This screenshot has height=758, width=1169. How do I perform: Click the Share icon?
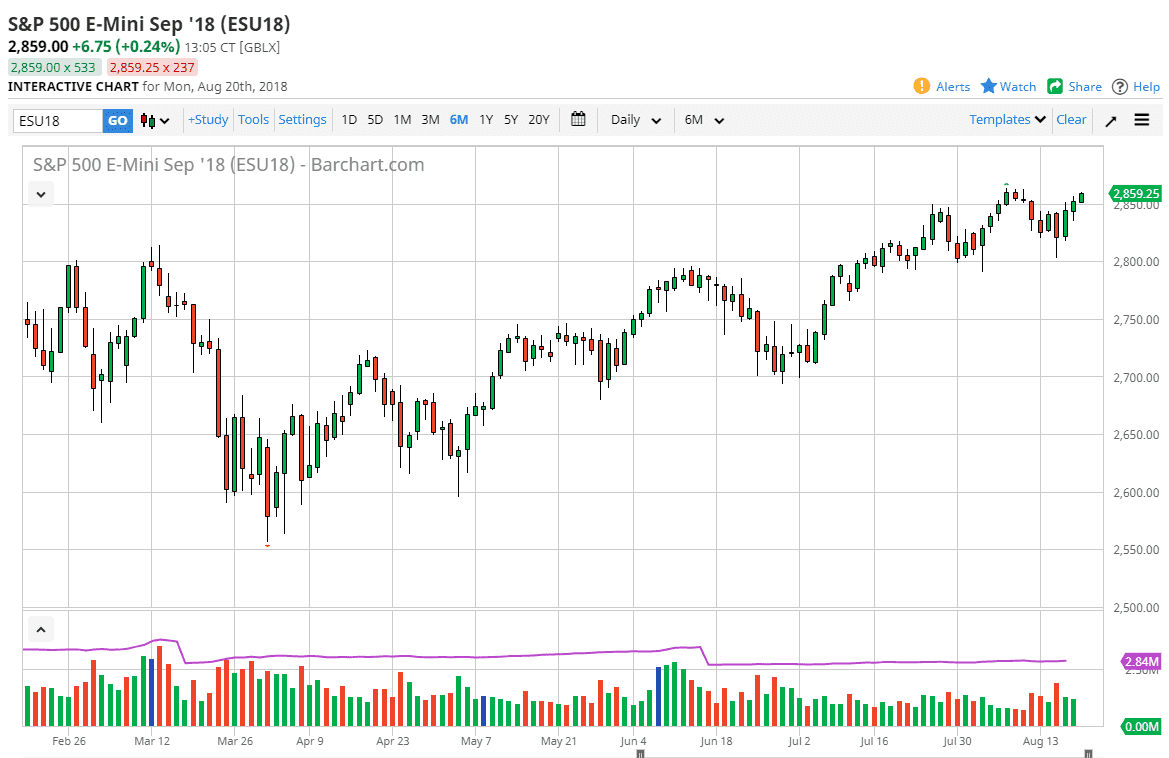tap(1055, 86)
